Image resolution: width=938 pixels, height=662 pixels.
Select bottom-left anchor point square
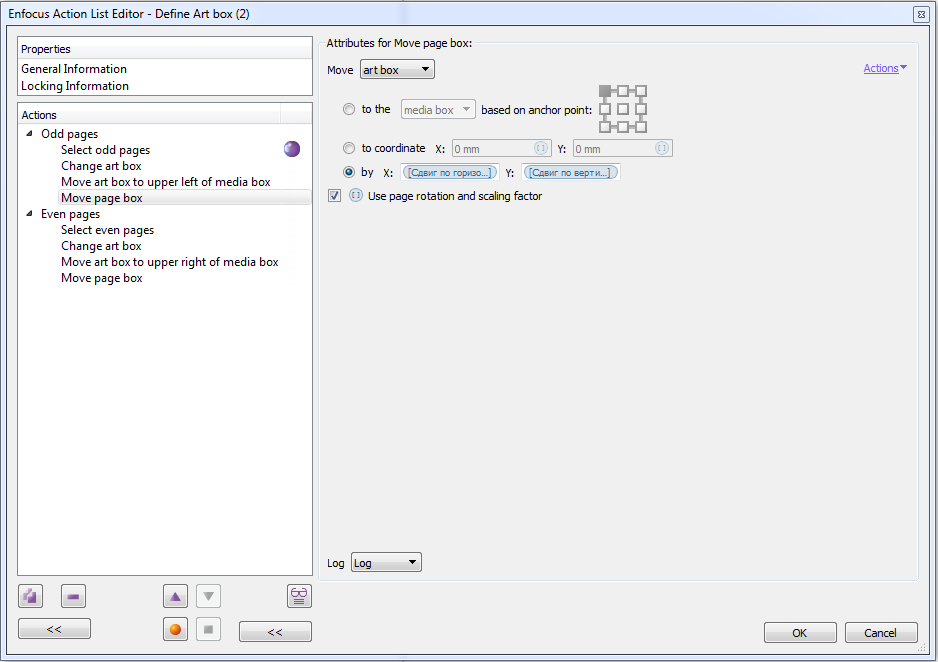605,127
